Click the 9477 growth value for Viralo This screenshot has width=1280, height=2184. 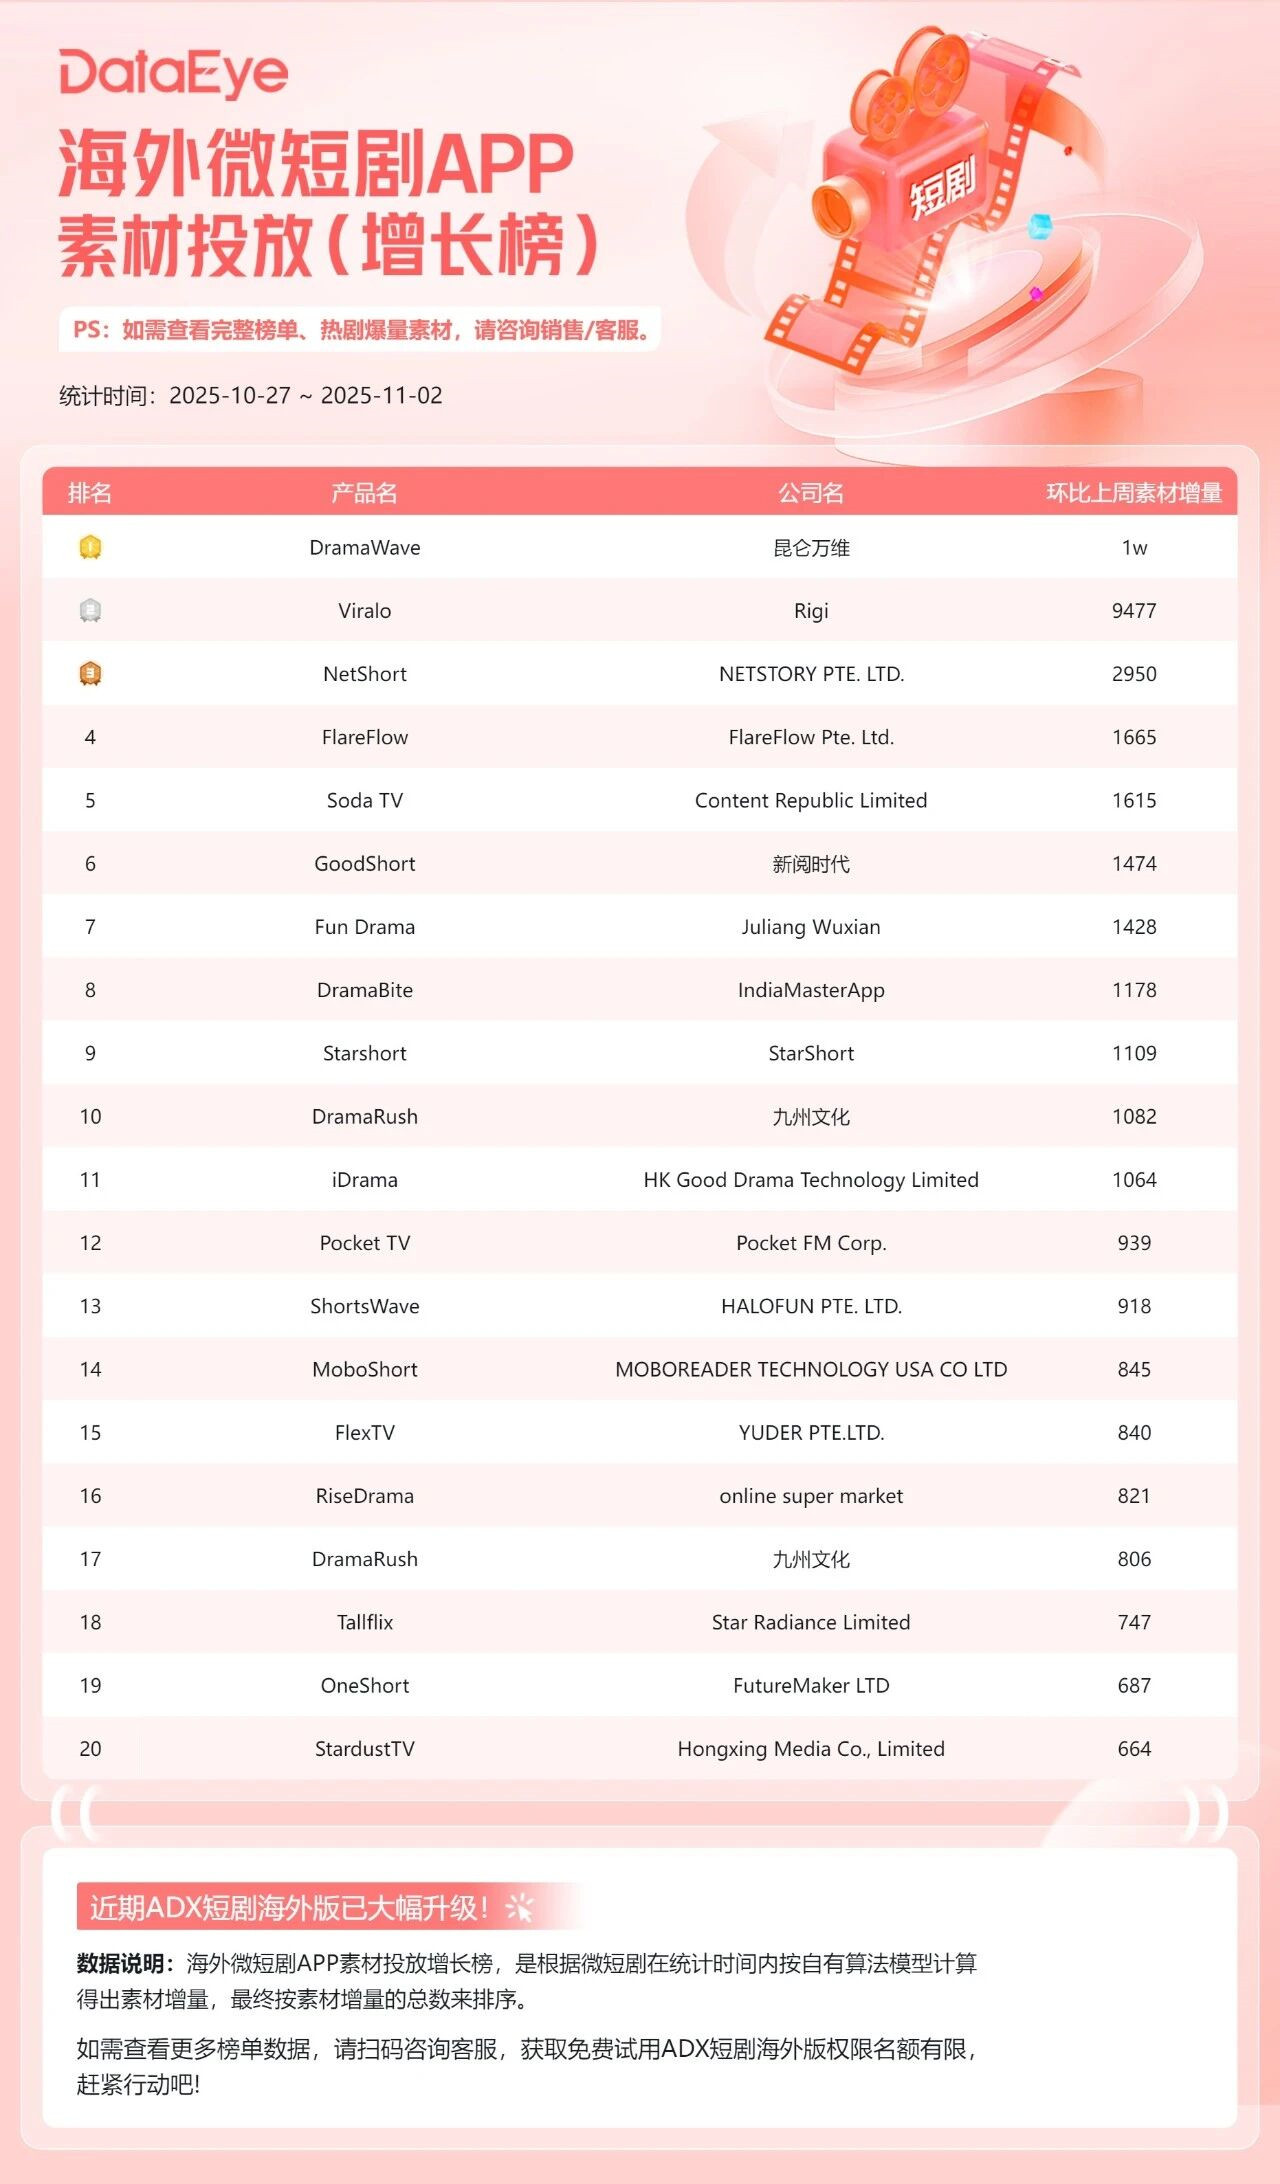[x=1134, y=611]
